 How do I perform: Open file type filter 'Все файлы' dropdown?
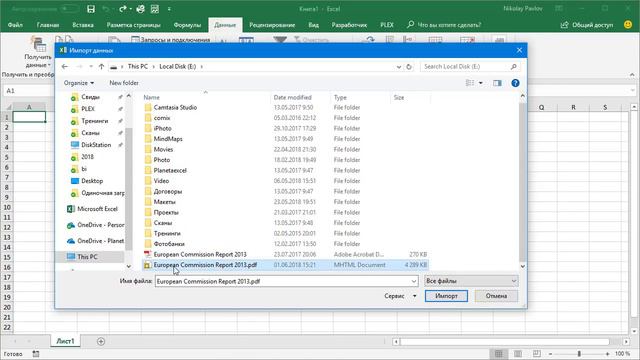click(471, 281)
